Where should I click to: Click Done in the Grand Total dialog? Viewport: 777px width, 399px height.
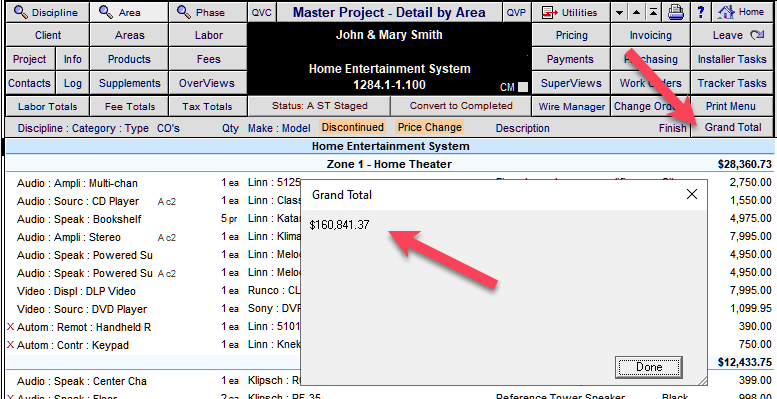click(649, 367)
